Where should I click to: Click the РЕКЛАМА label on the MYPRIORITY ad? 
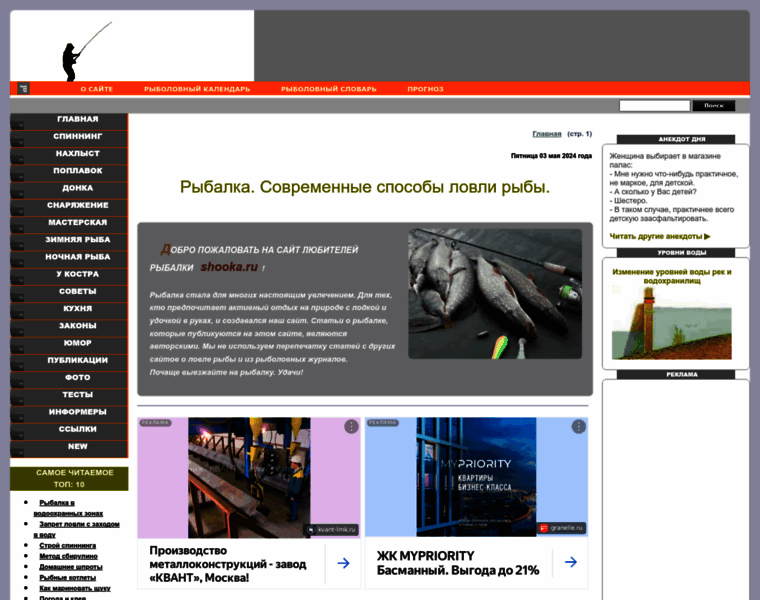coord(382,423)
